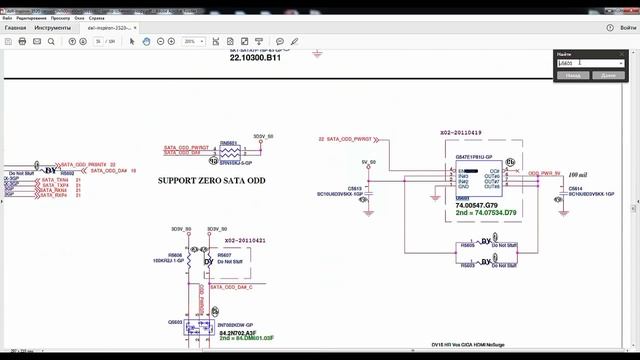
Task: Click the Назад button in Find panel
Action: [573, 76]
